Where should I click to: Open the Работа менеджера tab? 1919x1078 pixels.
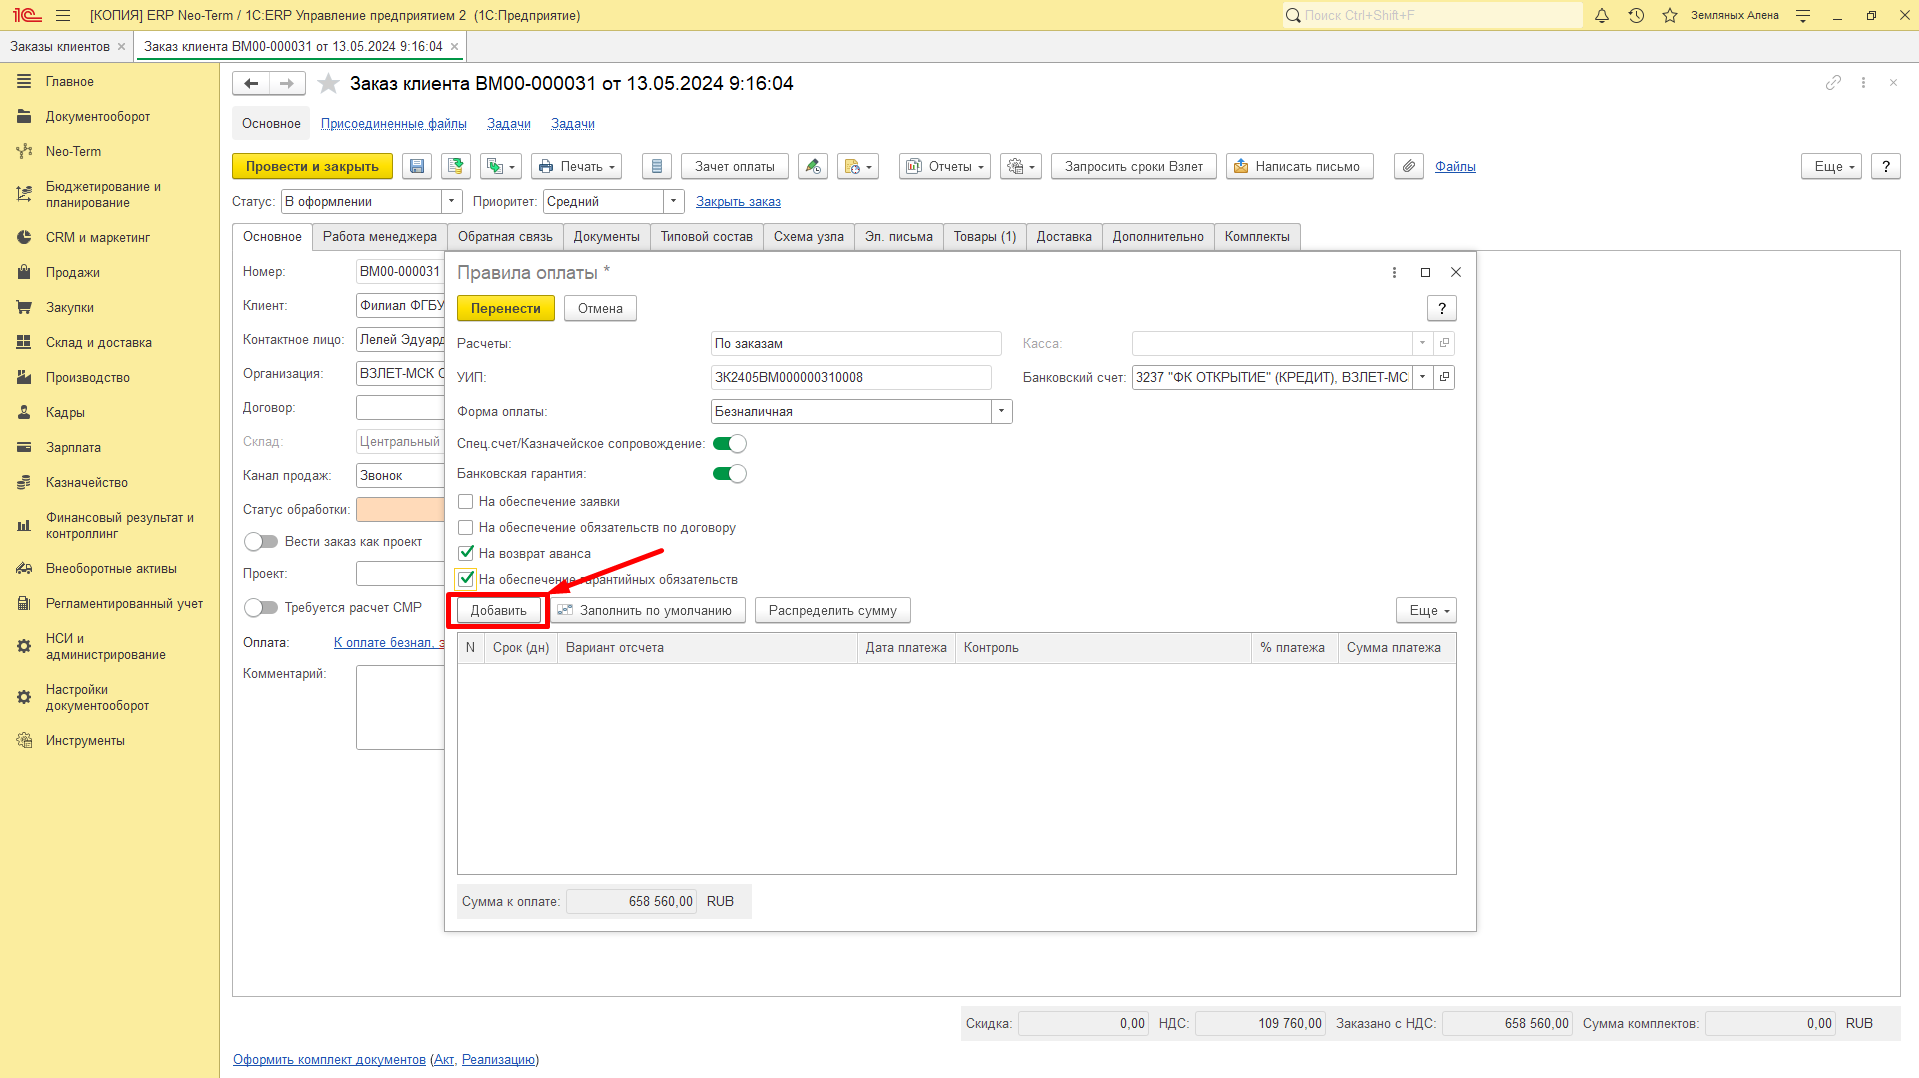379,237
